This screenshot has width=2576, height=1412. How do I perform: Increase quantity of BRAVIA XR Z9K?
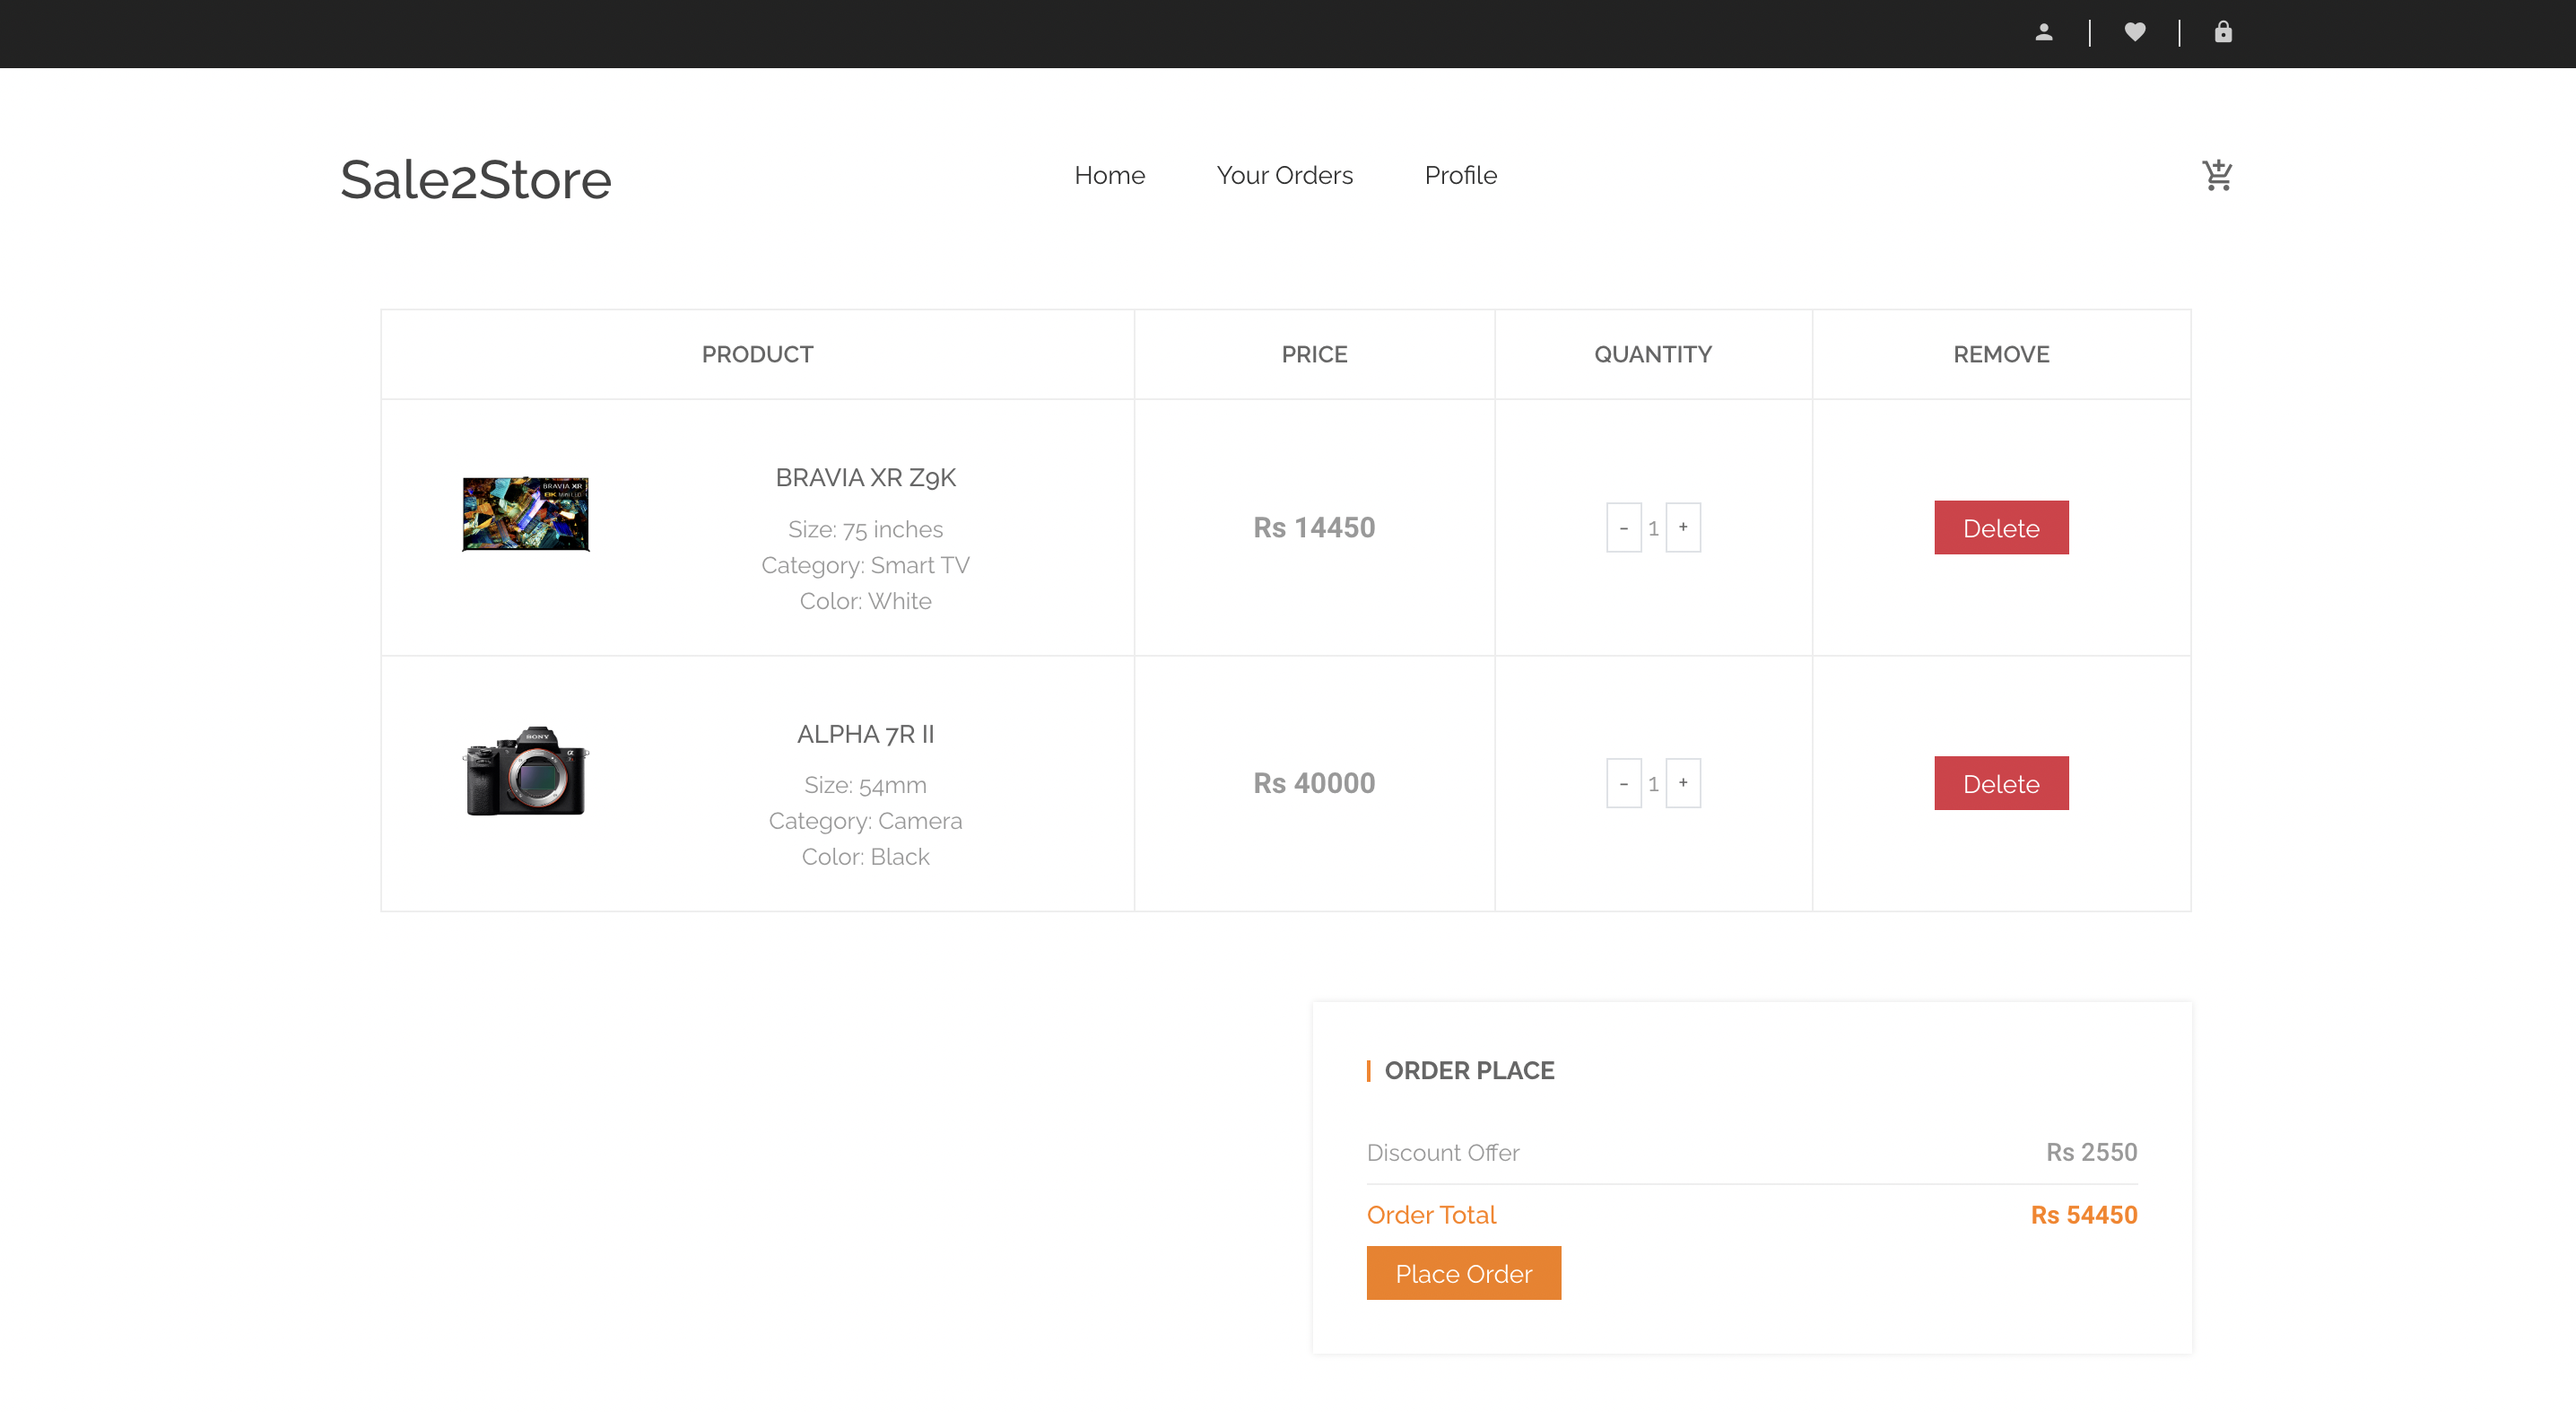[1683, 527]
